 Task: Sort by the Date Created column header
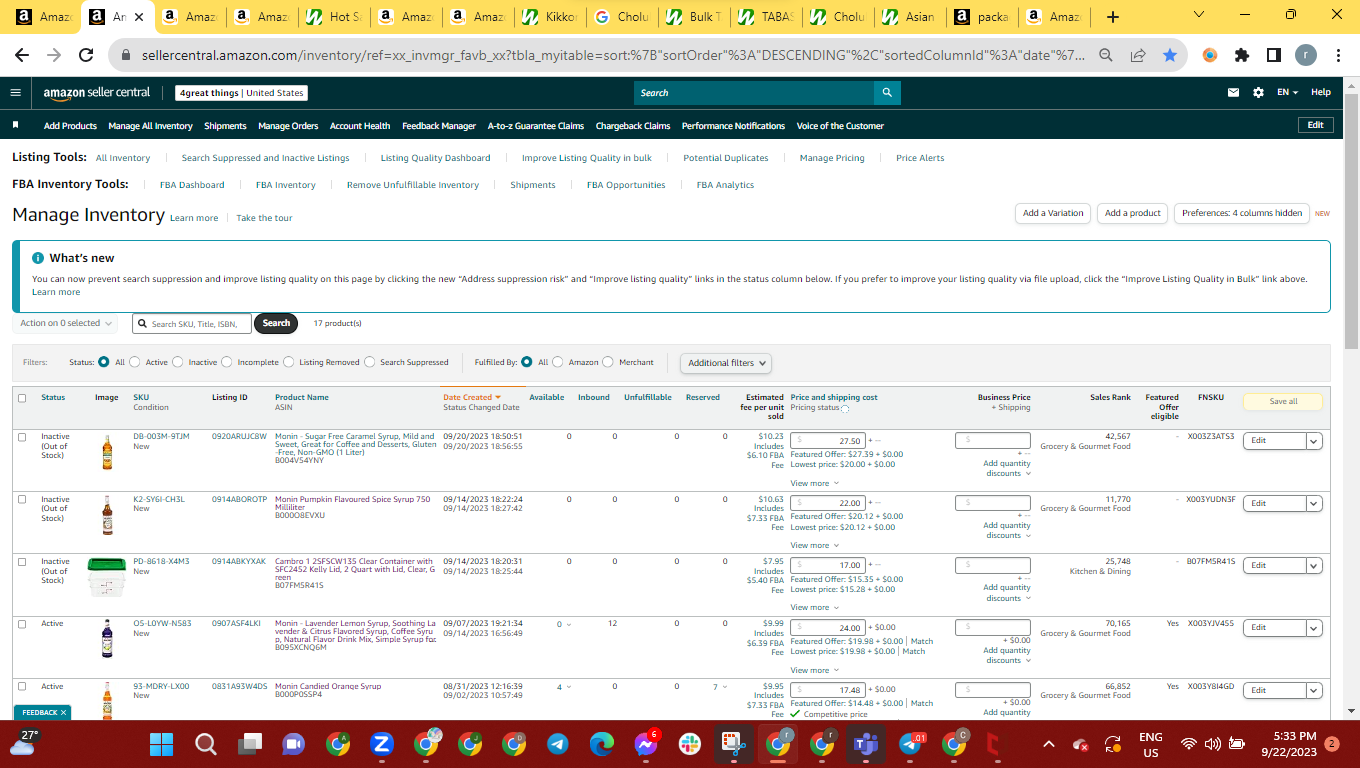coord(472,397)
